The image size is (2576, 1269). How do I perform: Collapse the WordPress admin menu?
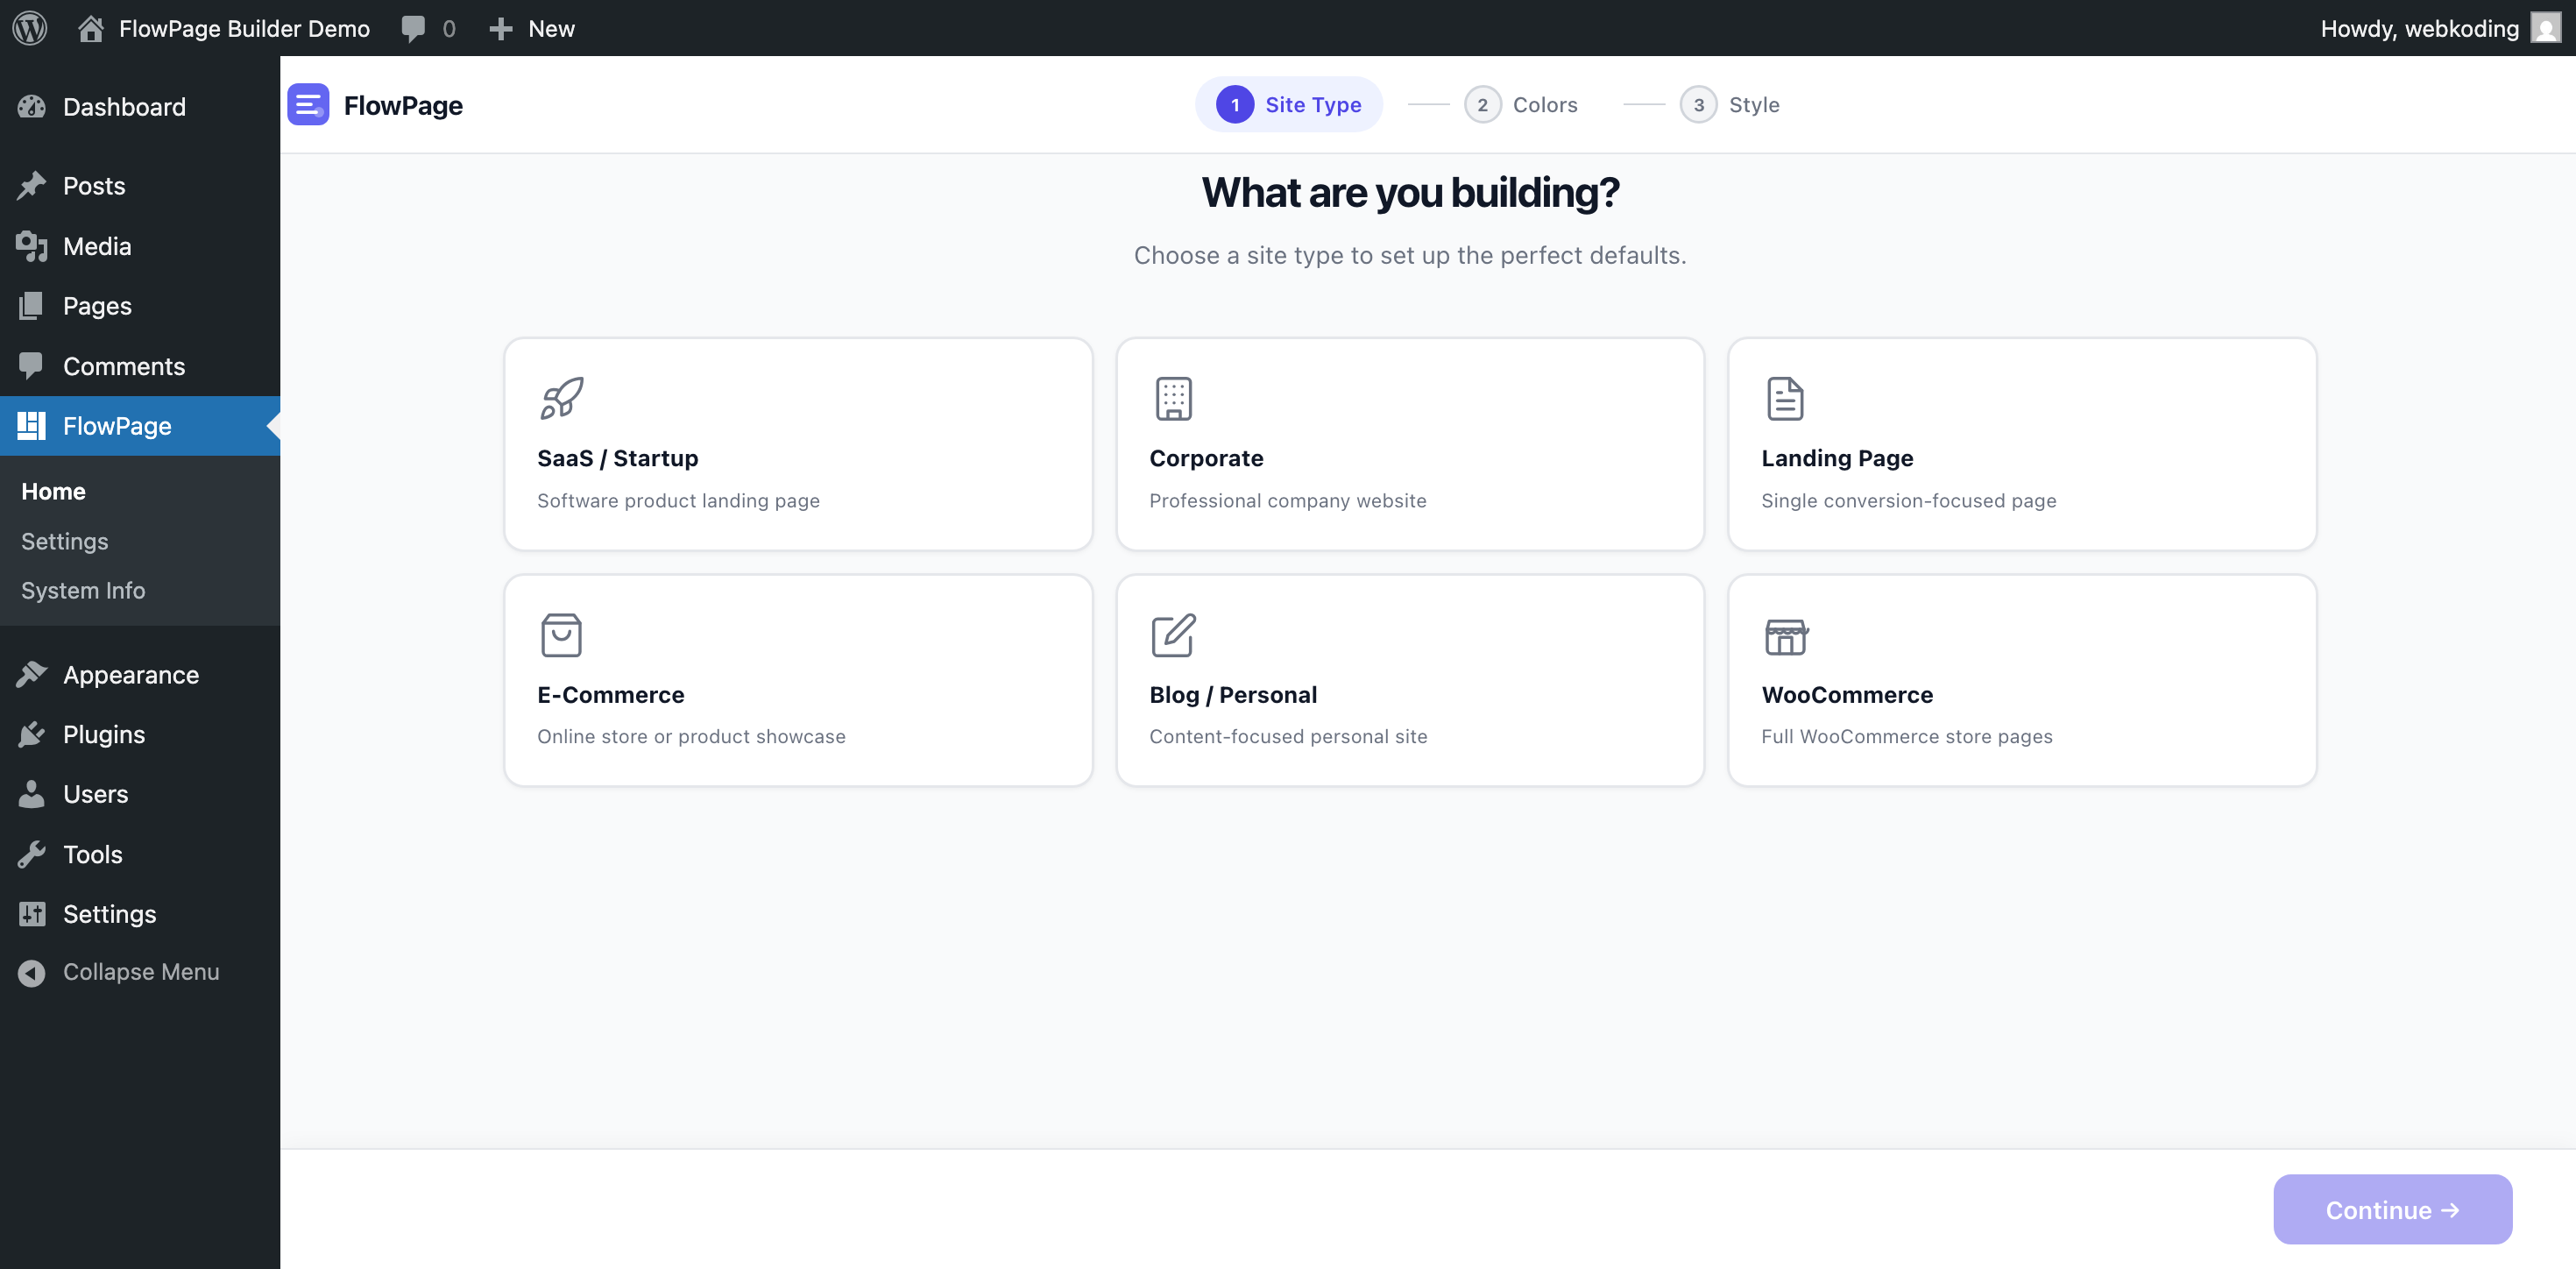[141, 971]
